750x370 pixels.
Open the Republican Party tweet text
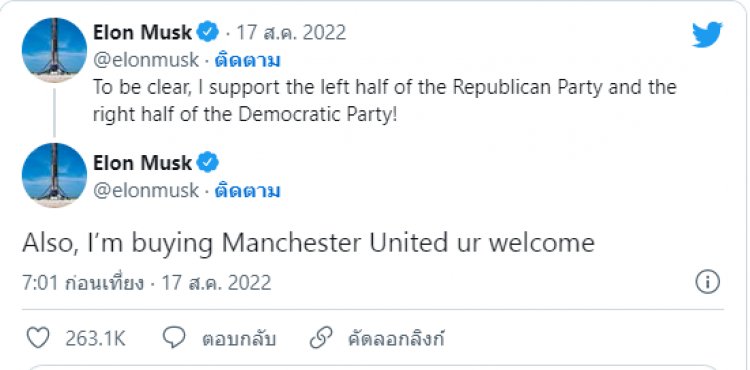pos(385,102)
